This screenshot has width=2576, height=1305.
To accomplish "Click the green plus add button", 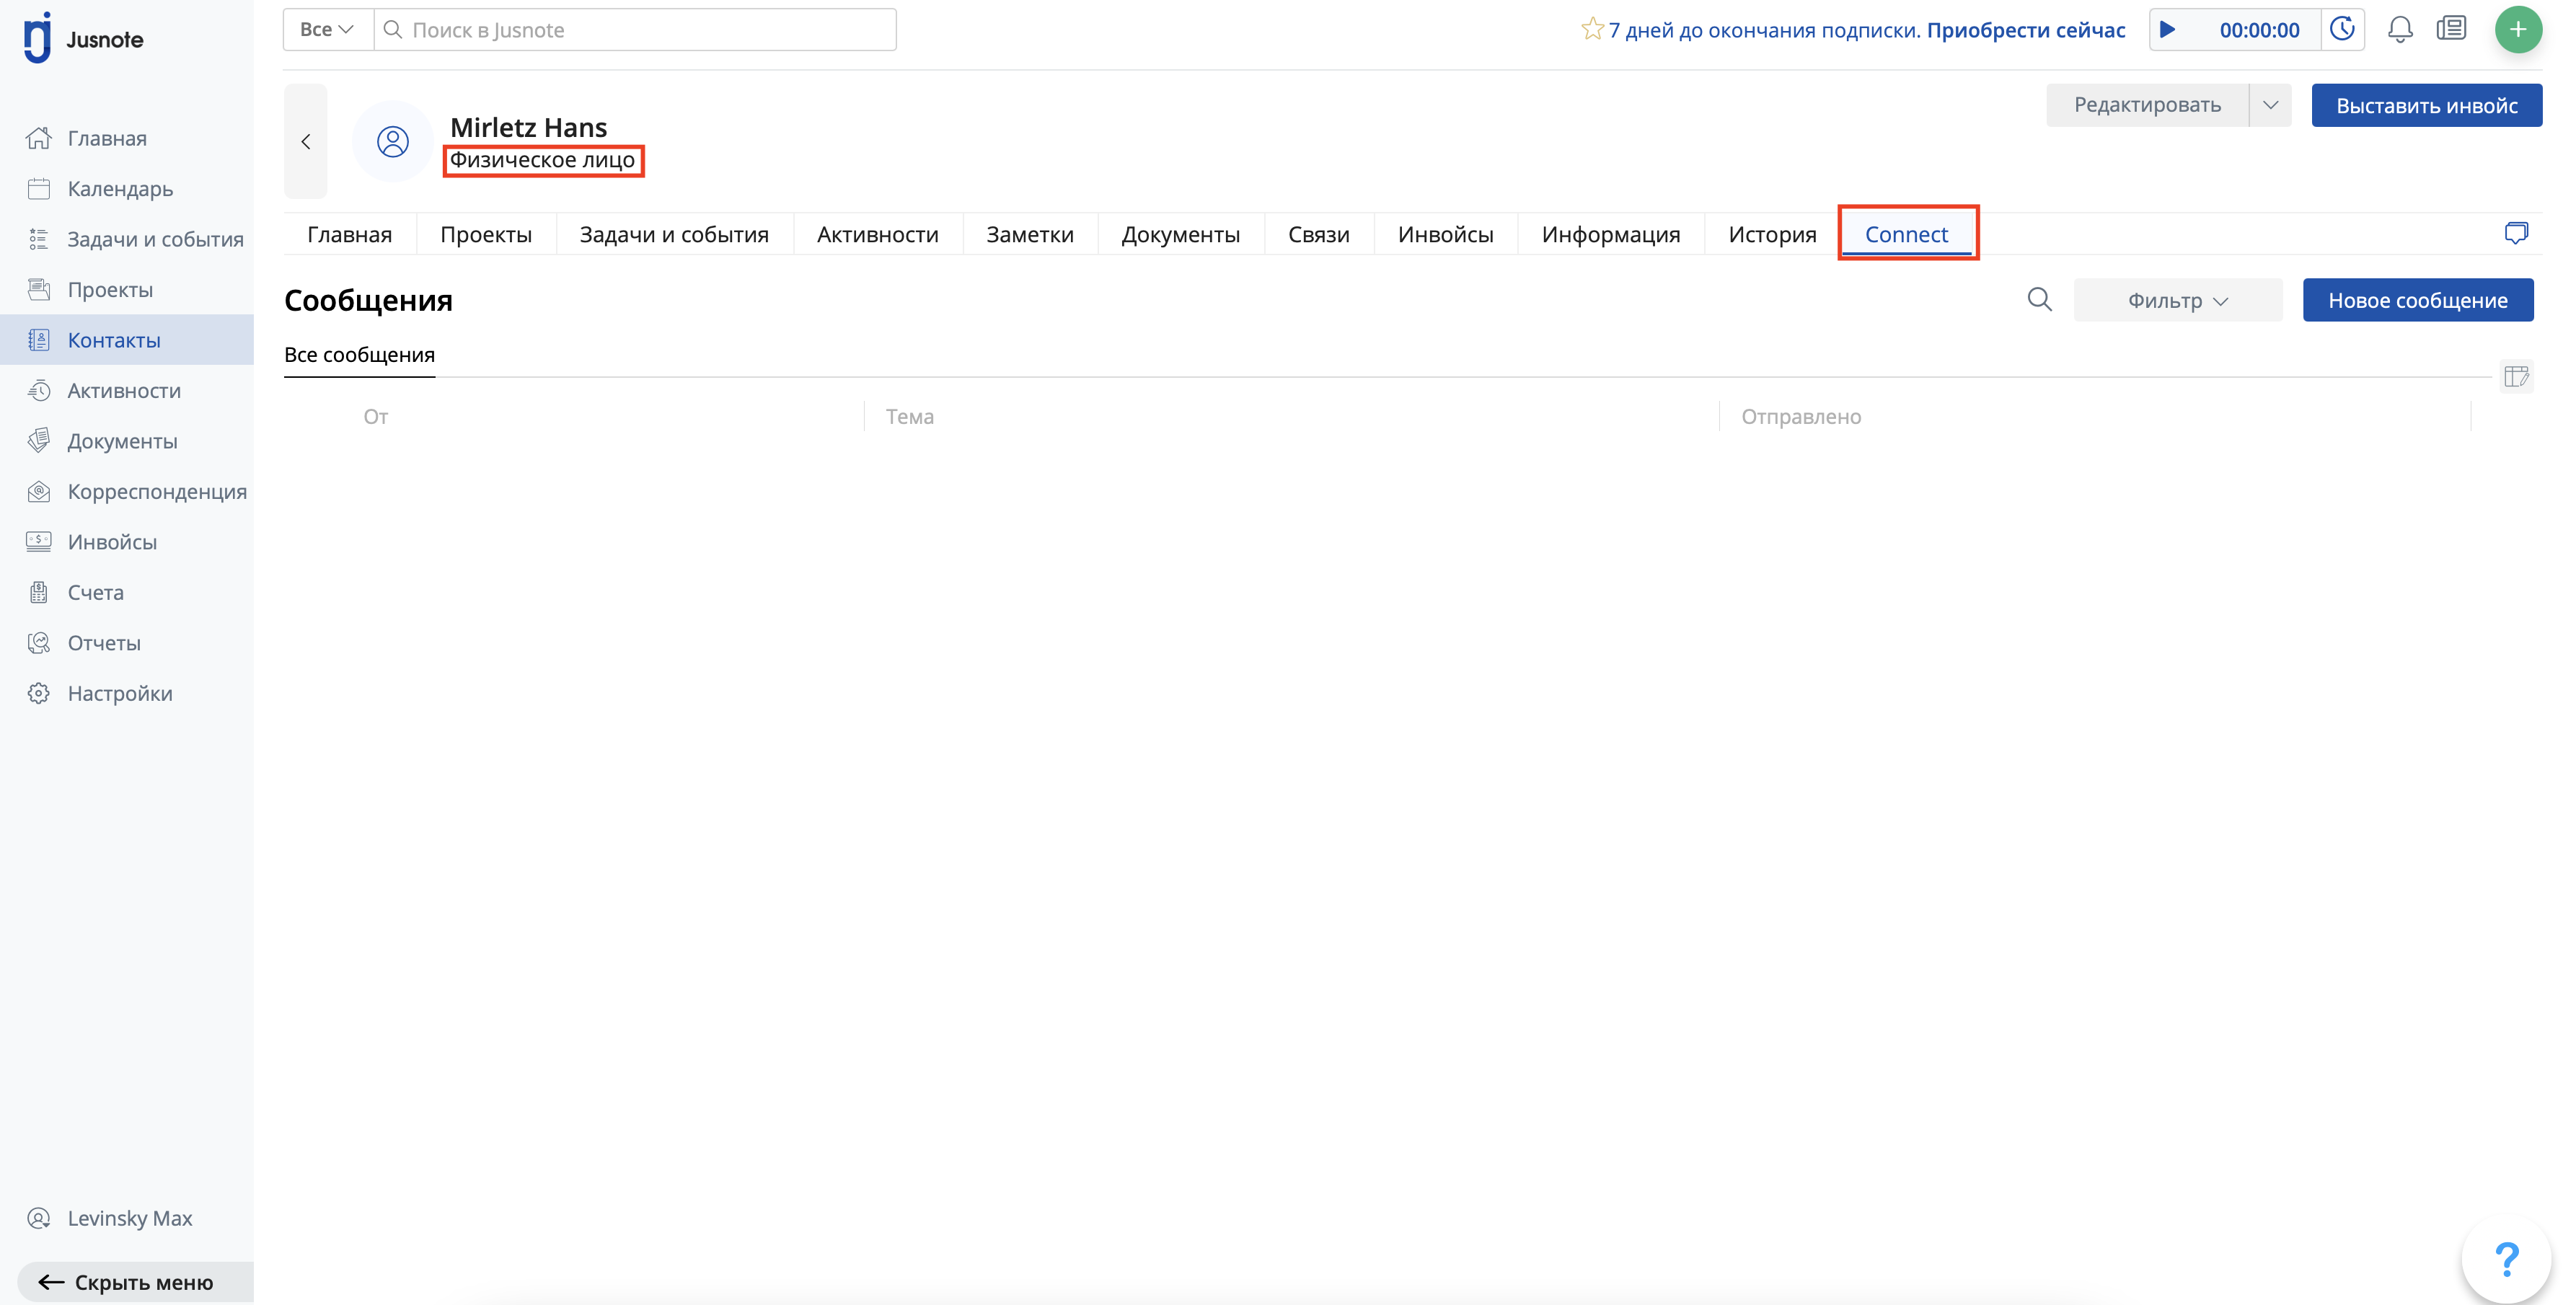I will click(x=2517, y=30).
